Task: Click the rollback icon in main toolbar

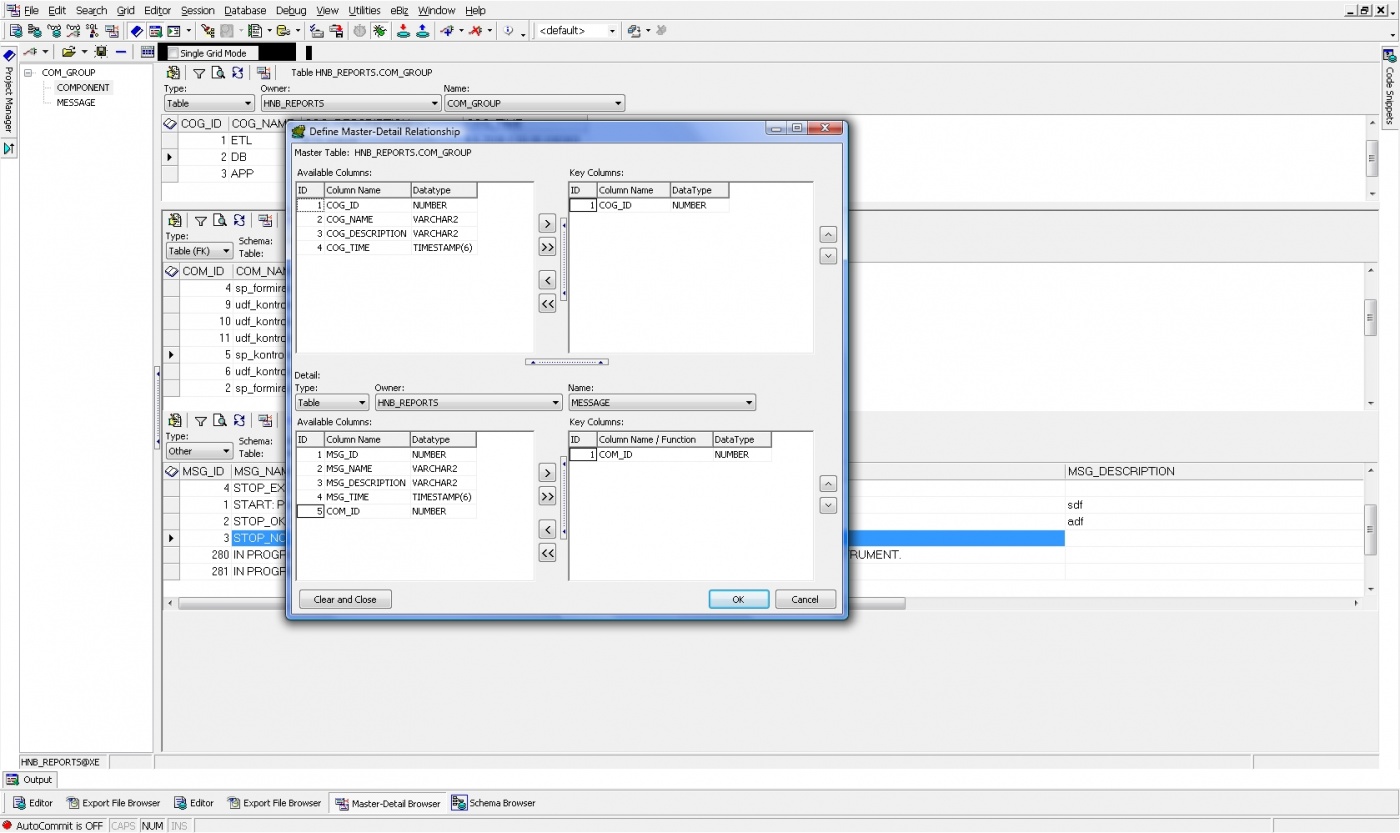Action: tap(423, 31)
